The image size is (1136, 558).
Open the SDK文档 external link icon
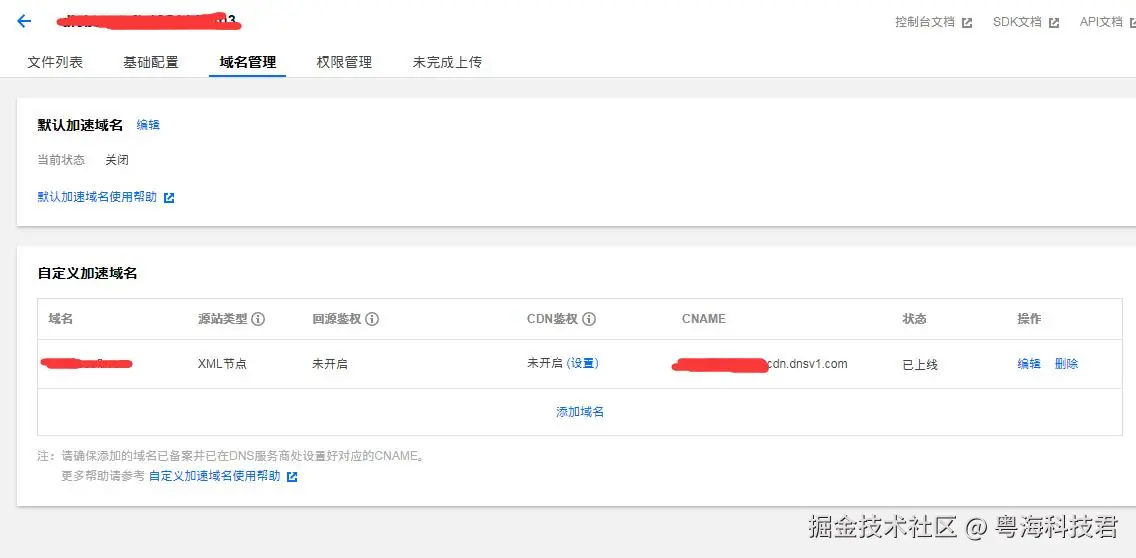click(1054, 22)
